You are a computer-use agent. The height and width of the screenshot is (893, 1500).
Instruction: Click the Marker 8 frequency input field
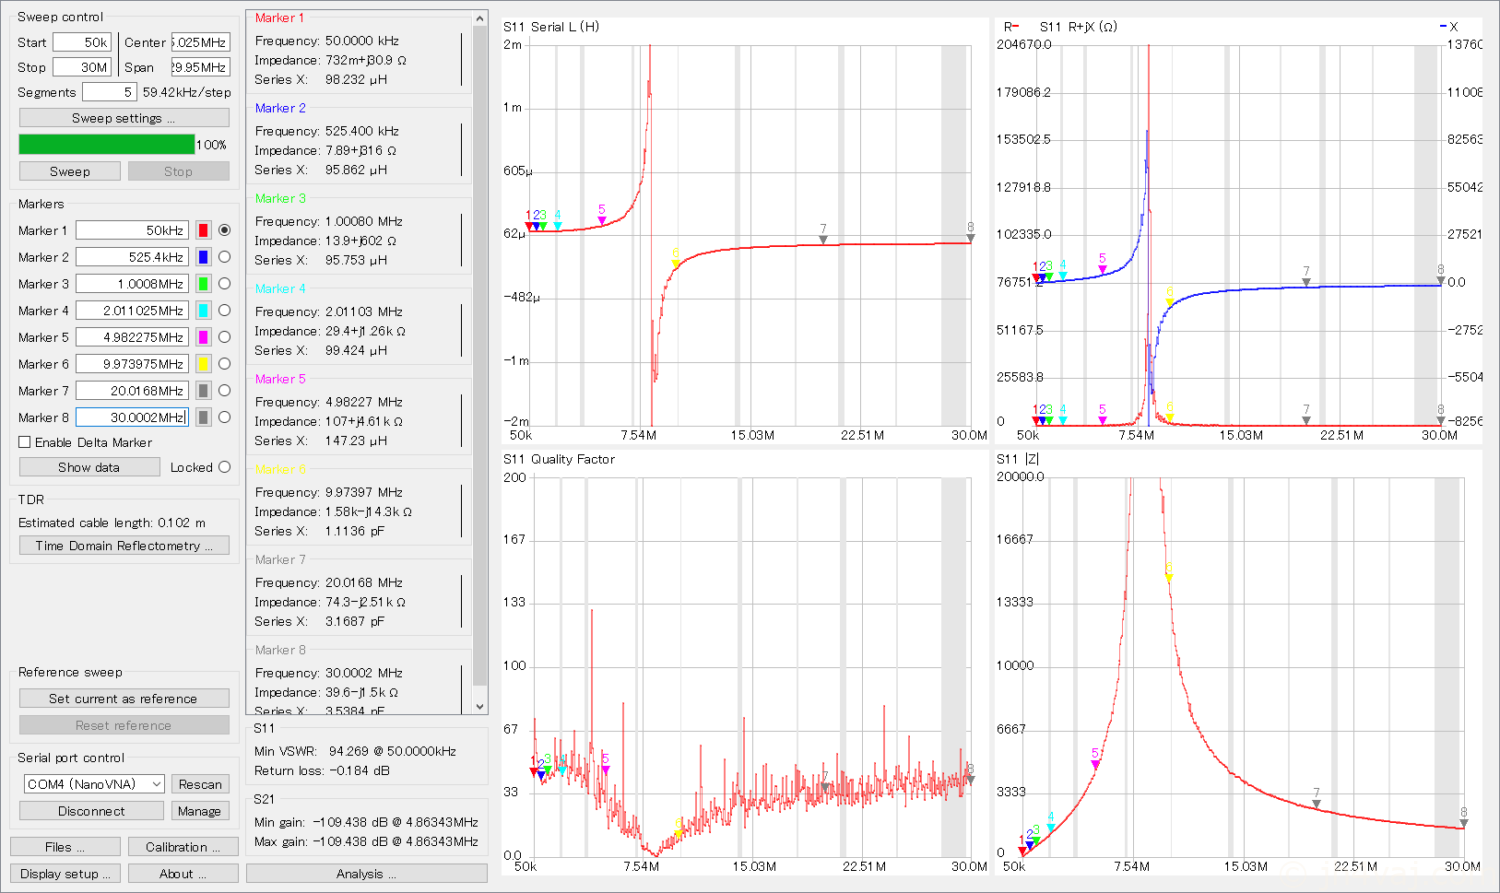coord(131,417)
